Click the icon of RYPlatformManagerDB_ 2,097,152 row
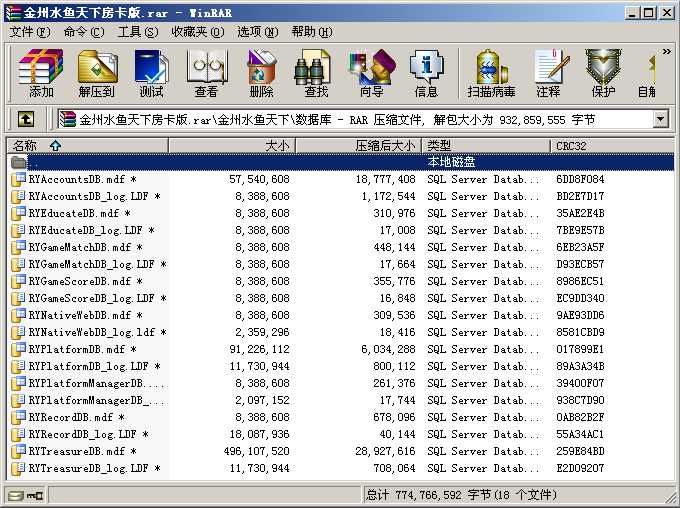The width and height of the screenshot is (680, 508). pyautogui.click(x=19, y=400)
